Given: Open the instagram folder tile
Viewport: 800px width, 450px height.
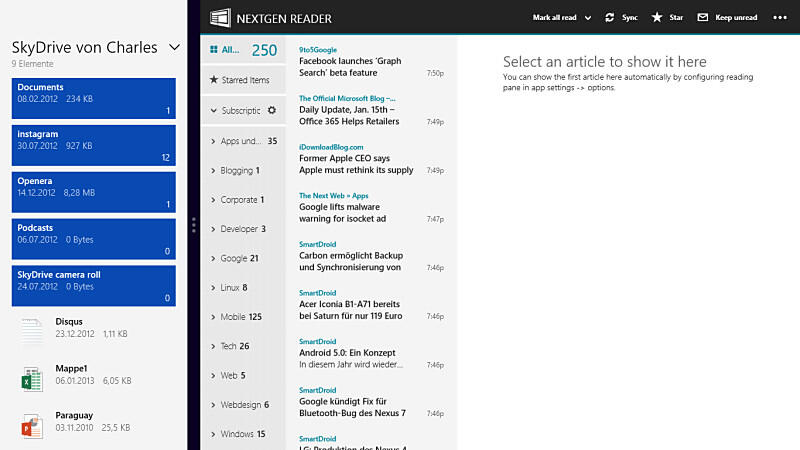Looking at the screenshot, I should [x=94, y=145].
